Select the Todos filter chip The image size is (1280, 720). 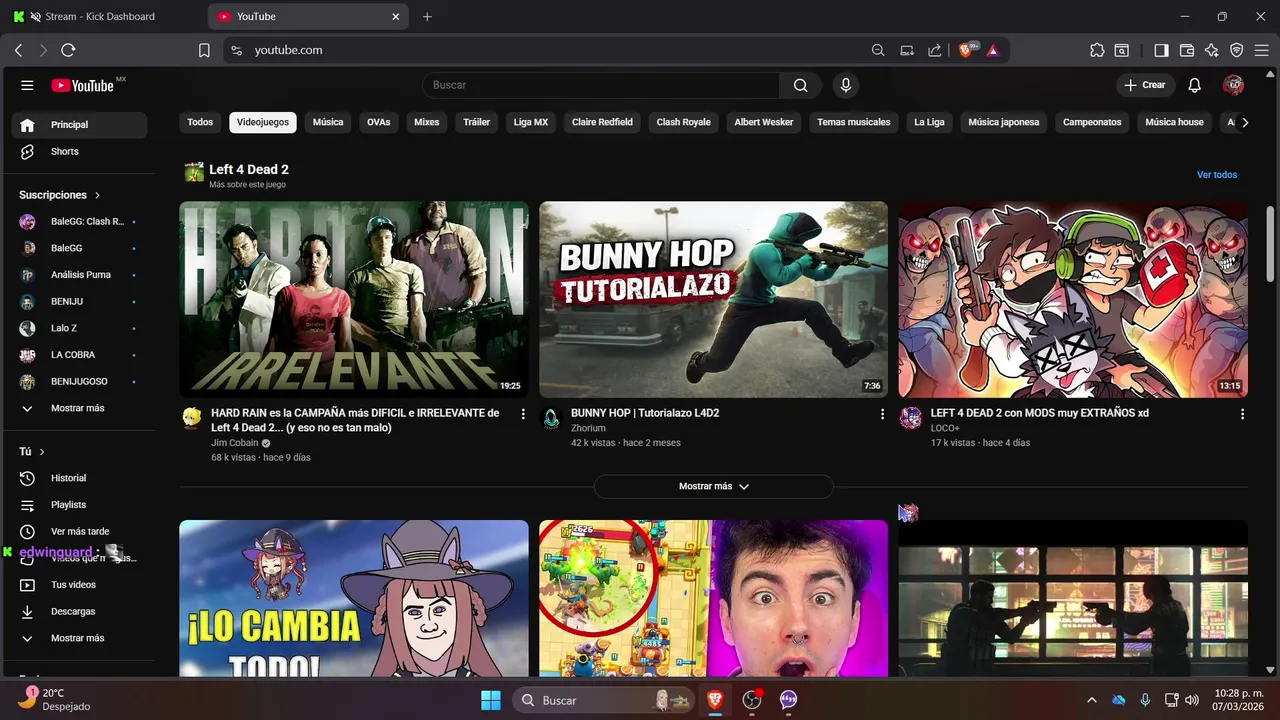[200, 122]
